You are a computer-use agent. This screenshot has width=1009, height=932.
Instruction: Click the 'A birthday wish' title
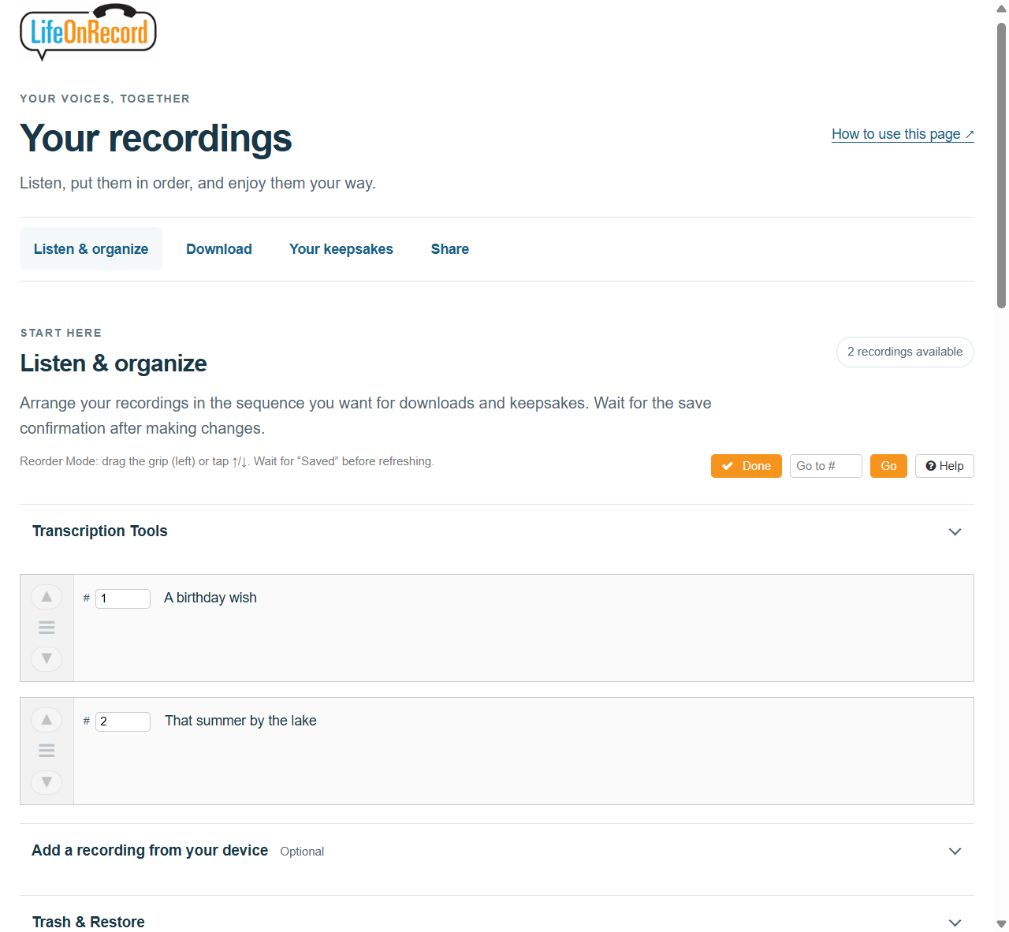210,597
